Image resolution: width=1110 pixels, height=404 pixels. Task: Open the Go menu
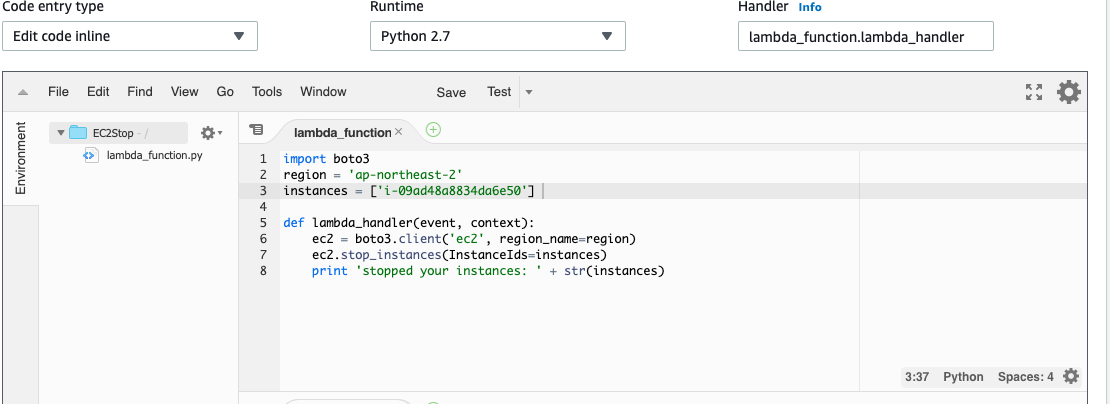(x=225, y=92)
